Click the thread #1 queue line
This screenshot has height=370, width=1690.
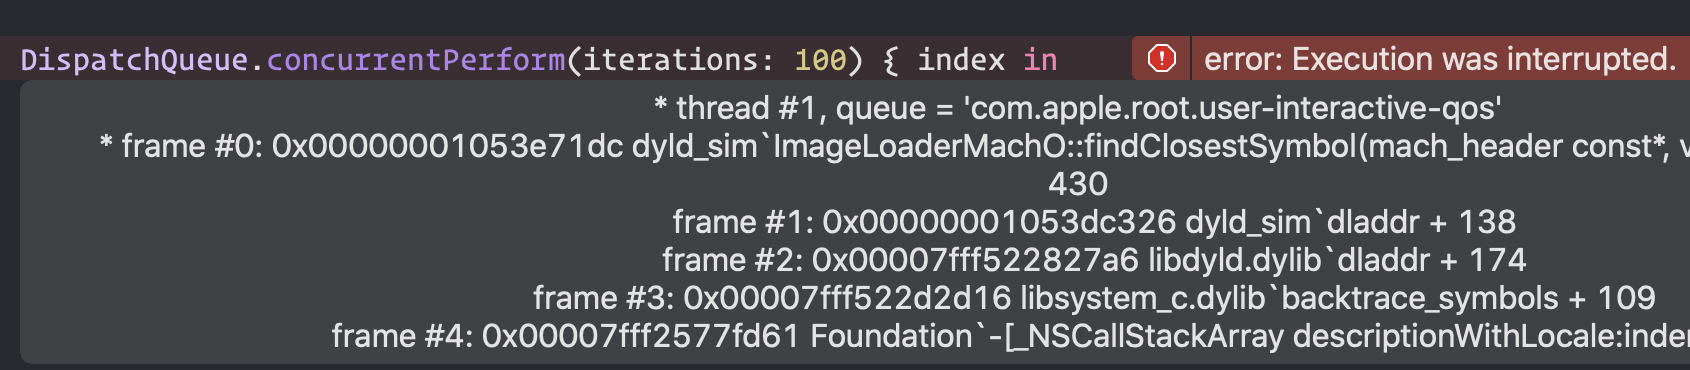point(1077,108)
